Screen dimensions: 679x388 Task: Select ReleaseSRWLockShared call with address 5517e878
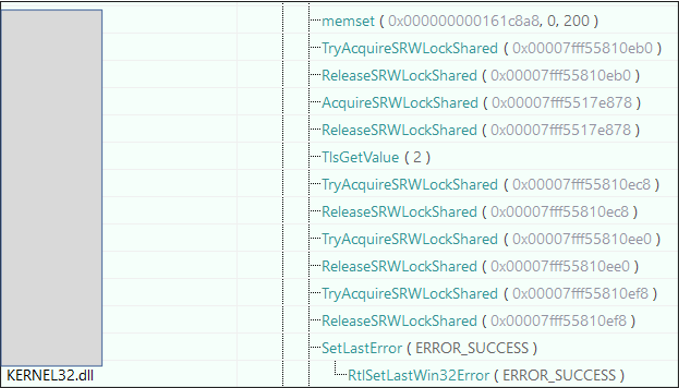pyautogui.click(x=481, y=130)
